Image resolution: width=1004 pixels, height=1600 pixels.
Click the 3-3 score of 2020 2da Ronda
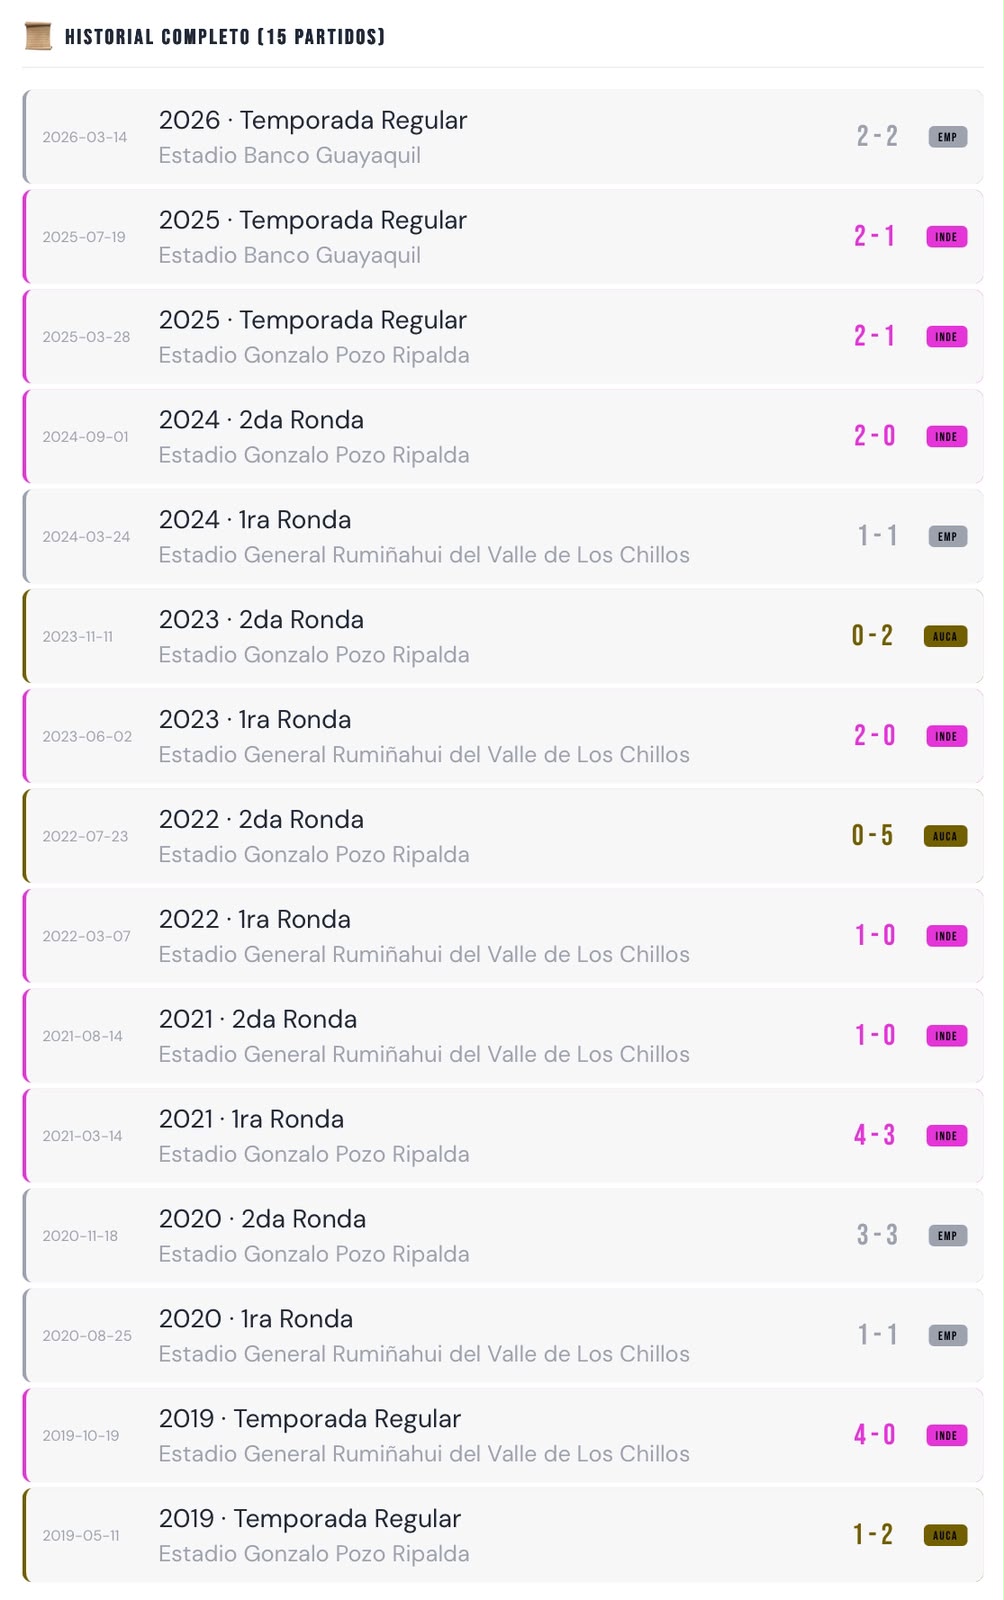(877, 1235)
